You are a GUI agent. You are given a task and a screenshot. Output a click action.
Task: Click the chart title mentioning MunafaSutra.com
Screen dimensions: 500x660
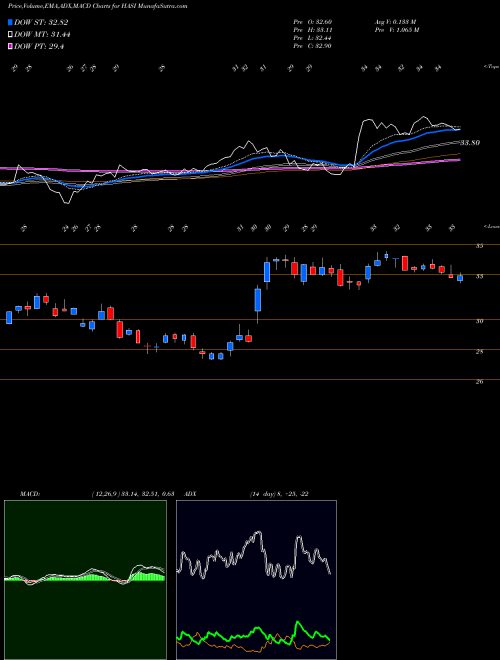click(98, 6)
